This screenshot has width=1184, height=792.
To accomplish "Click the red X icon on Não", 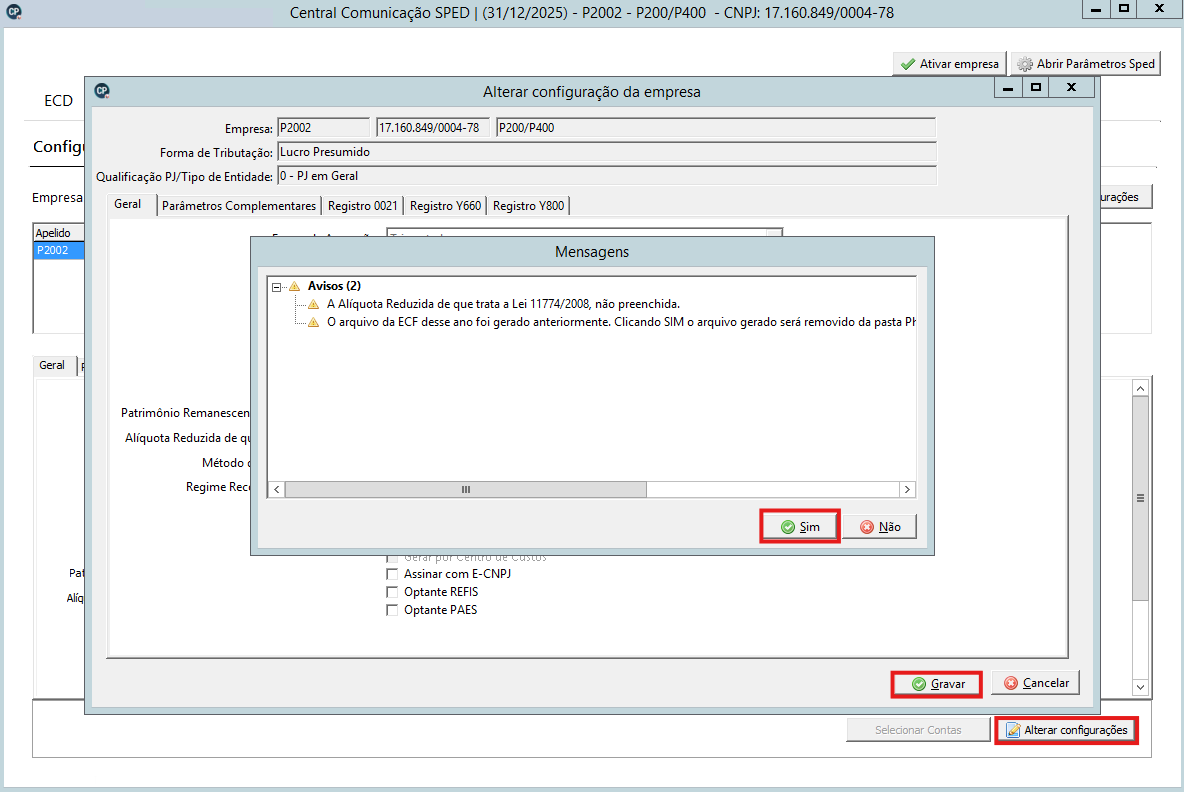I will coord(867,527).
